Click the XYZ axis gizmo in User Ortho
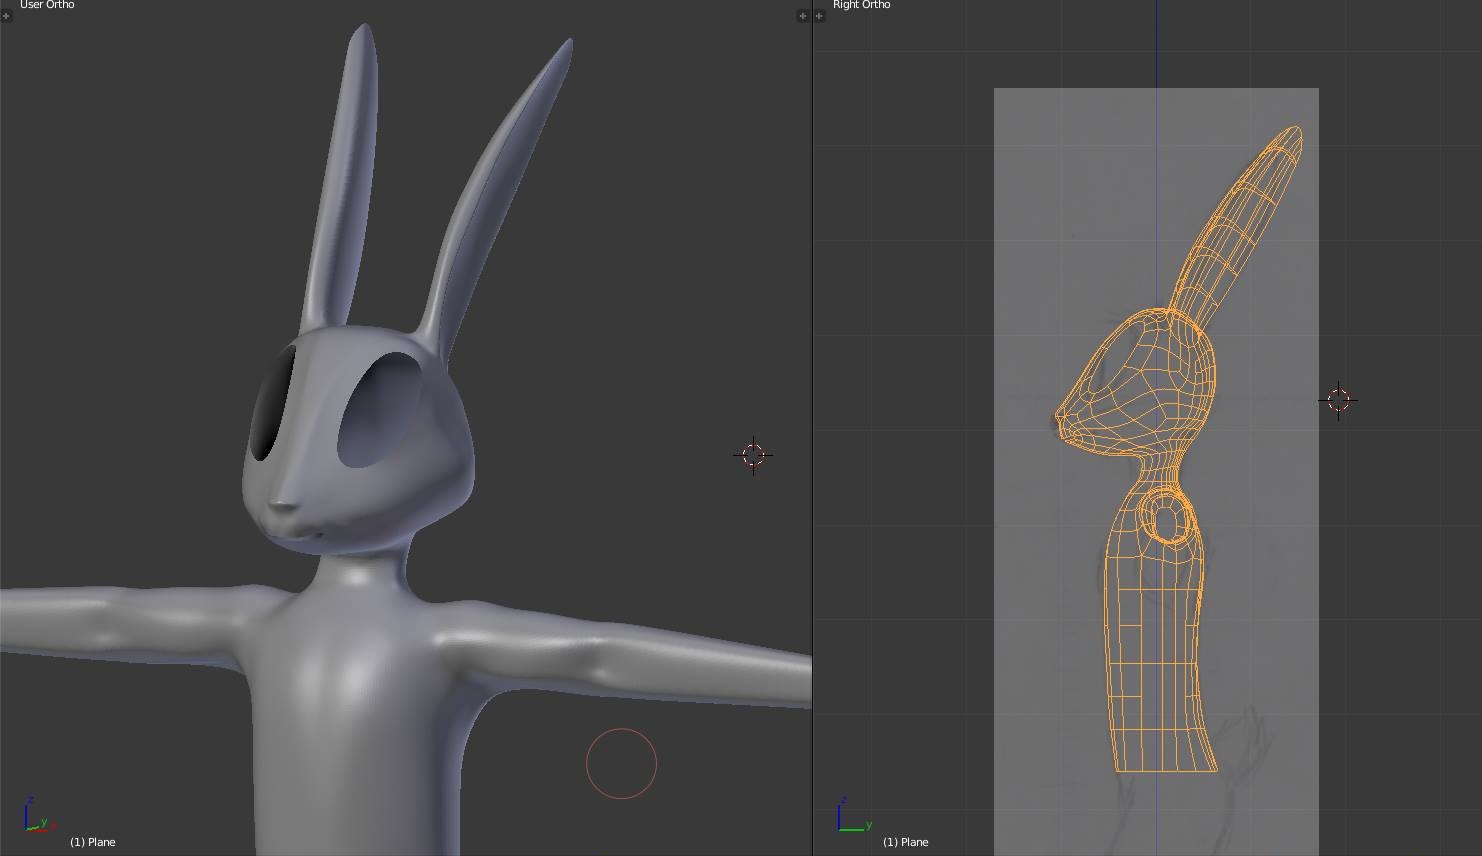Viewport: 1482px width, 856px height. [35, 817]
